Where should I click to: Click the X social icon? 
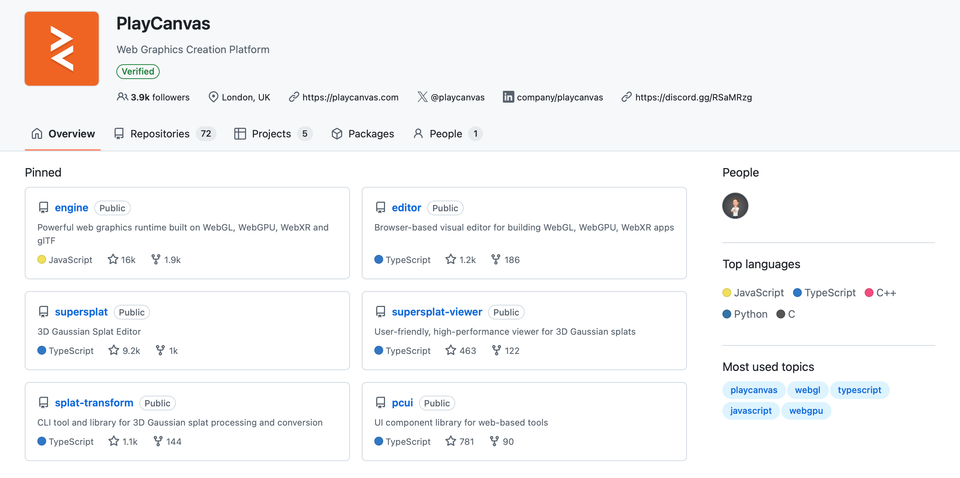[x=422, y=97]
